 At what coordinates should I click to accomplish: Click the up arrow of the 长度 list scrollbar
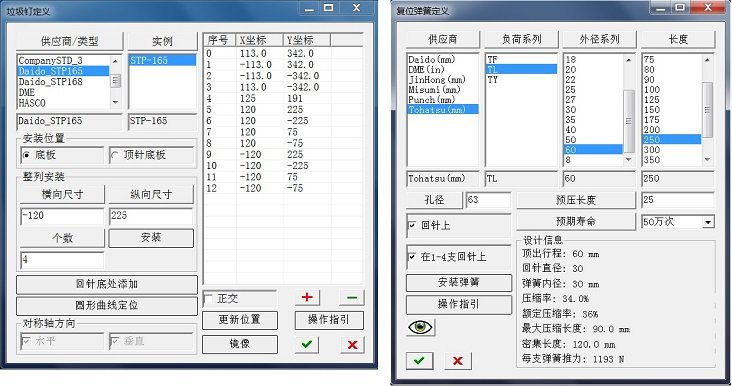(x=707, y=60)
